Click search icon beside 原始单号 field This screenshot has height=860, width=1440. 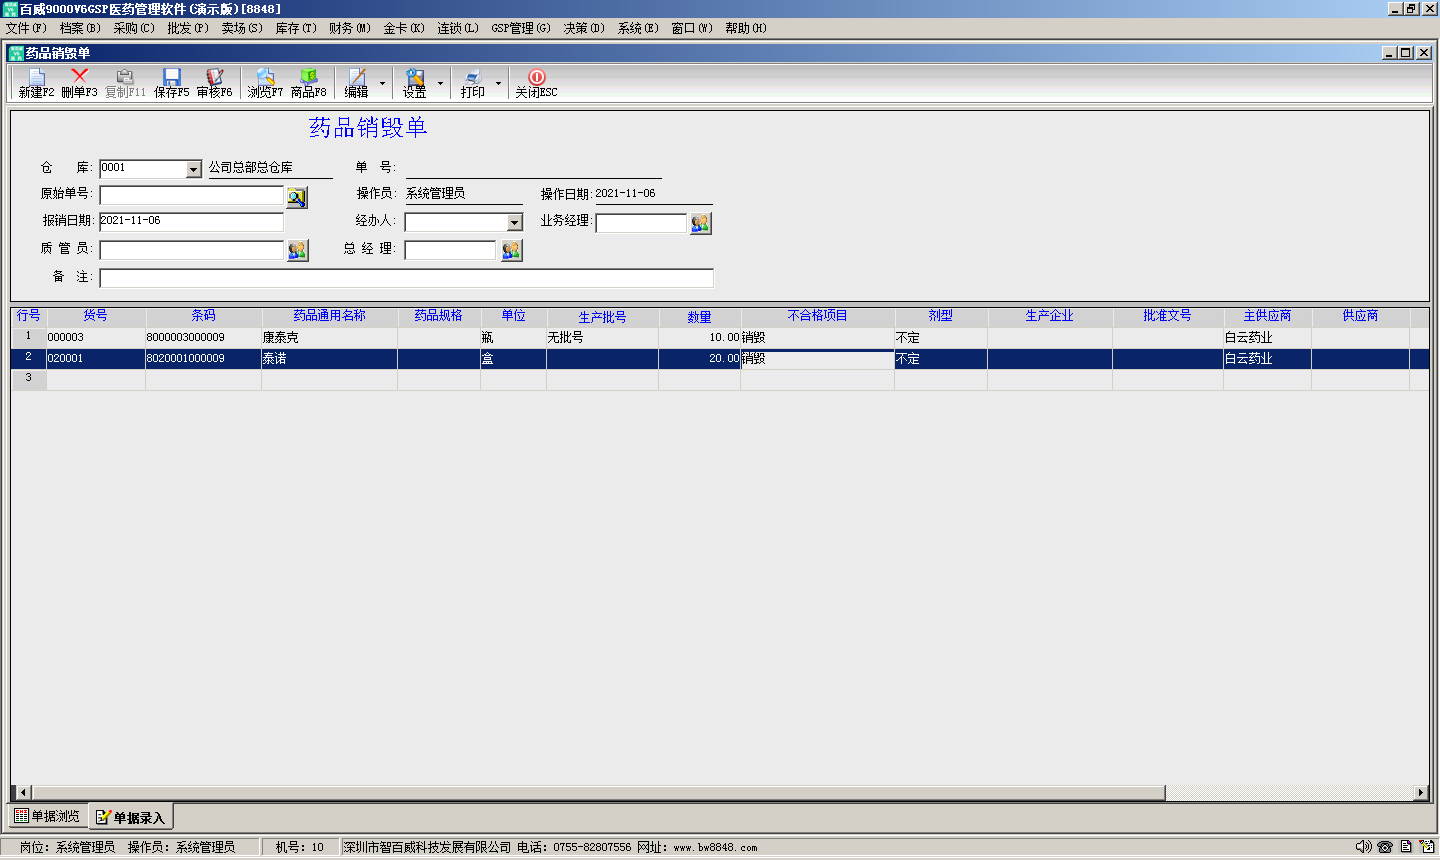point(297,197)
